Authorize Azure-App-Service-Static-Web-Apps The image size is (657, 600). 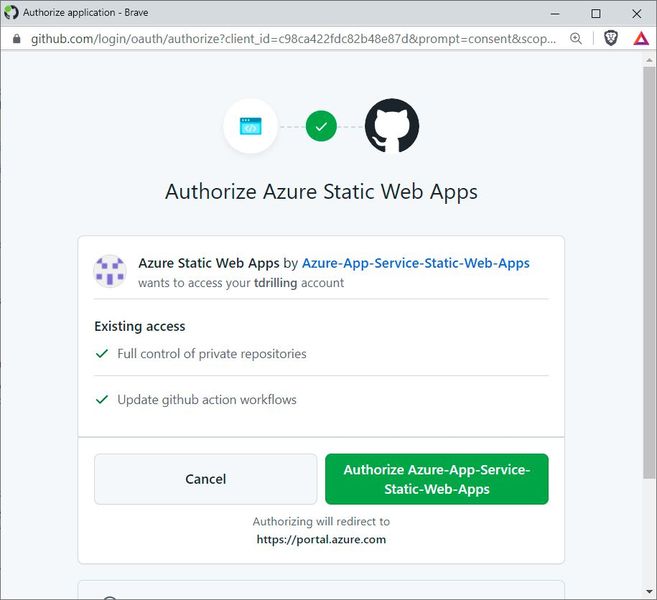[x=437, y=479]
